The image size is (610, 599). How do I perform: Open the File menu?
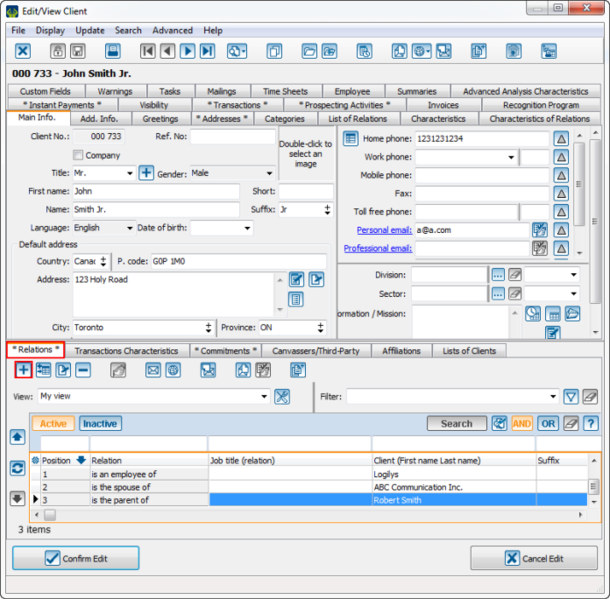(x=18, y=30)
